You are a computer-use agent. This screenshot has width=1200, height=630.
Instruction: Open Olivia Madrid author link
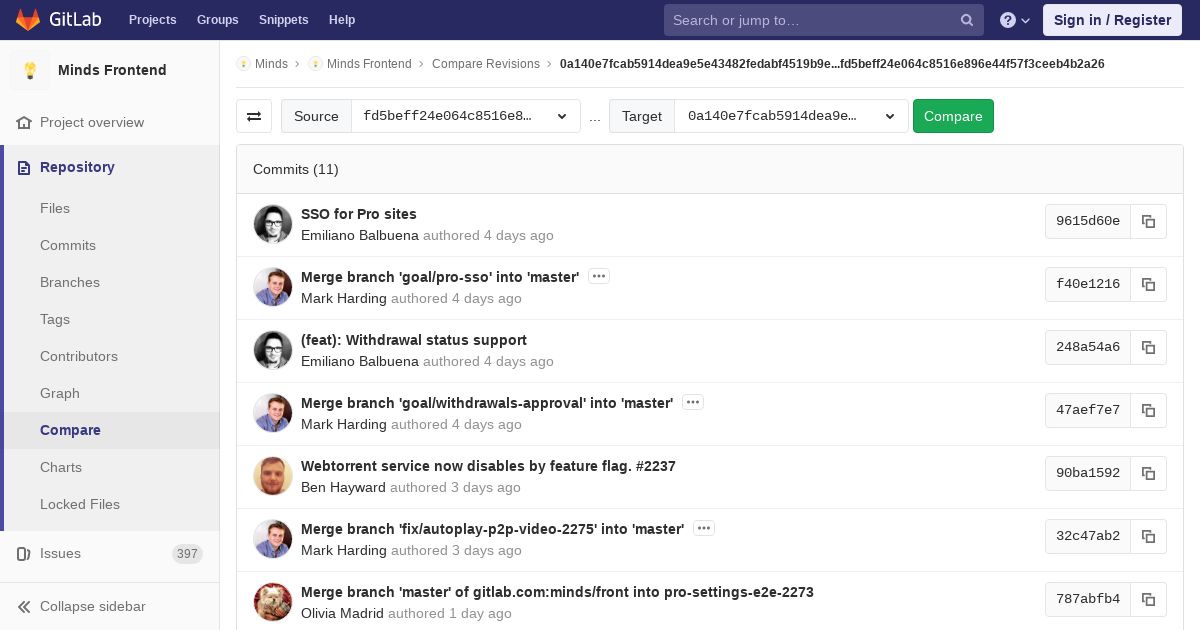[x=342, y=613]
